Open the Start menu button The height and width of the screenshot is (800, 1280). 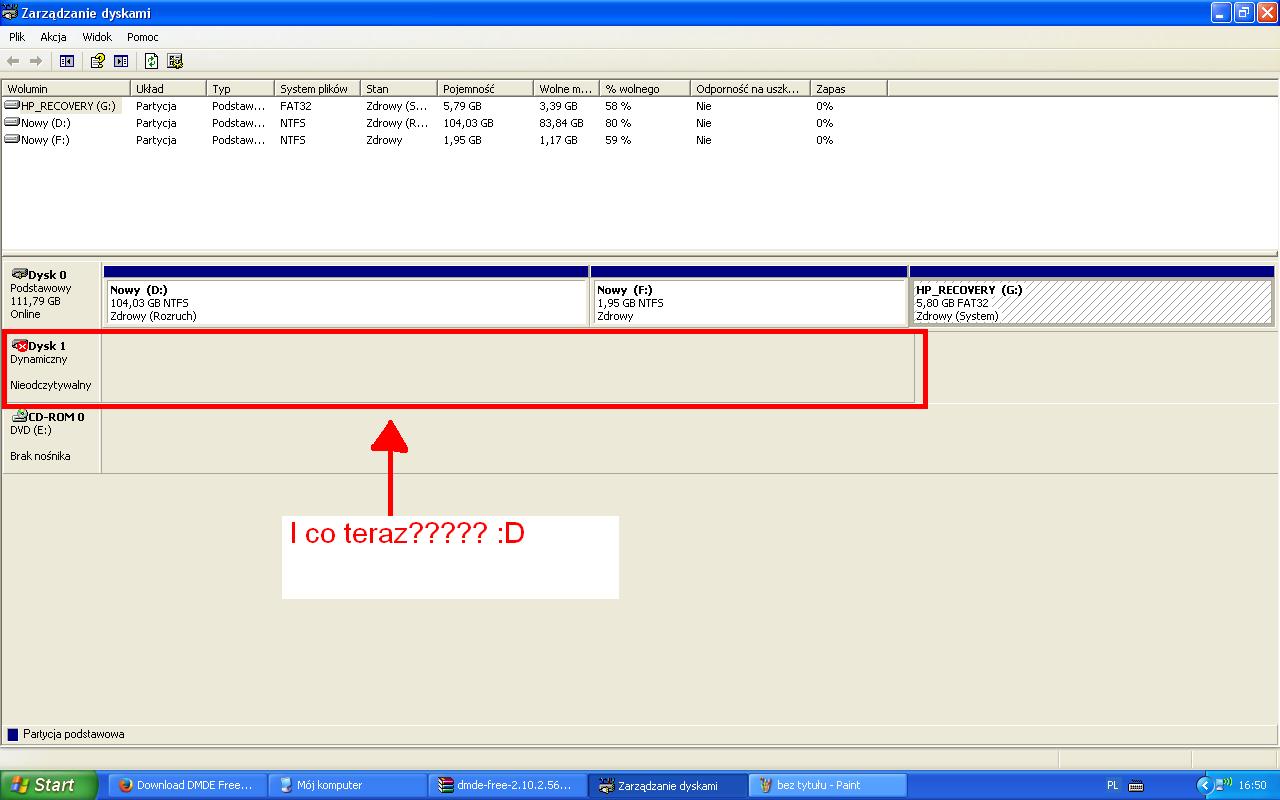tap(49, 785)
